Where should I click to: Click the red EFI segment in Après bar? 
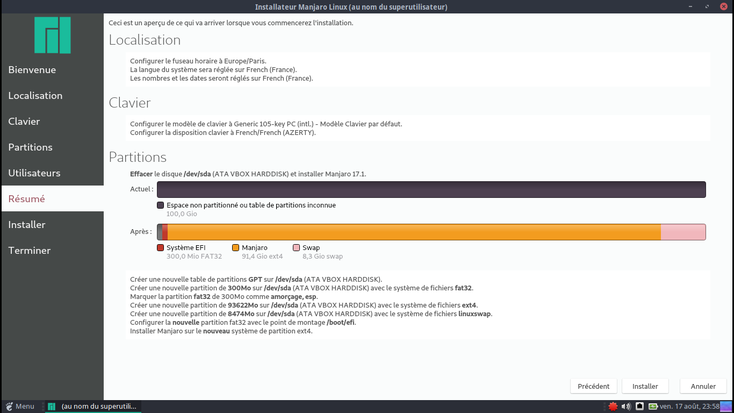pyautogui.click(x=165, y=232)
